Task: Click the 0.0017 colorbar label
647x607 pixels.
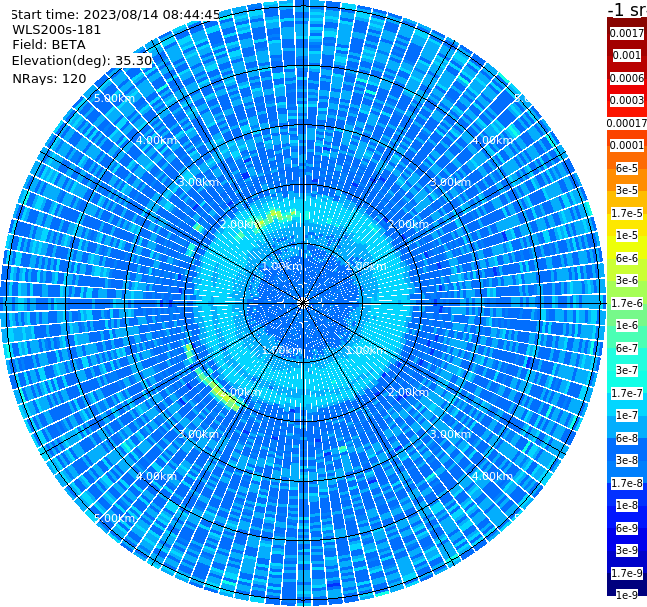Action: pyautogui.click(x=626, y=33)
